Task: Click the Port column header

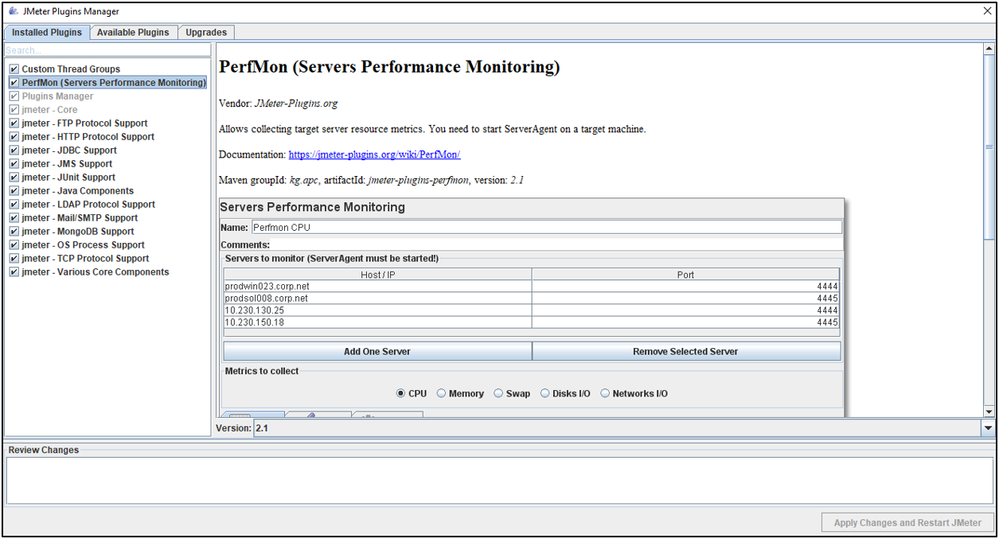Action: (x=686, y=275)
